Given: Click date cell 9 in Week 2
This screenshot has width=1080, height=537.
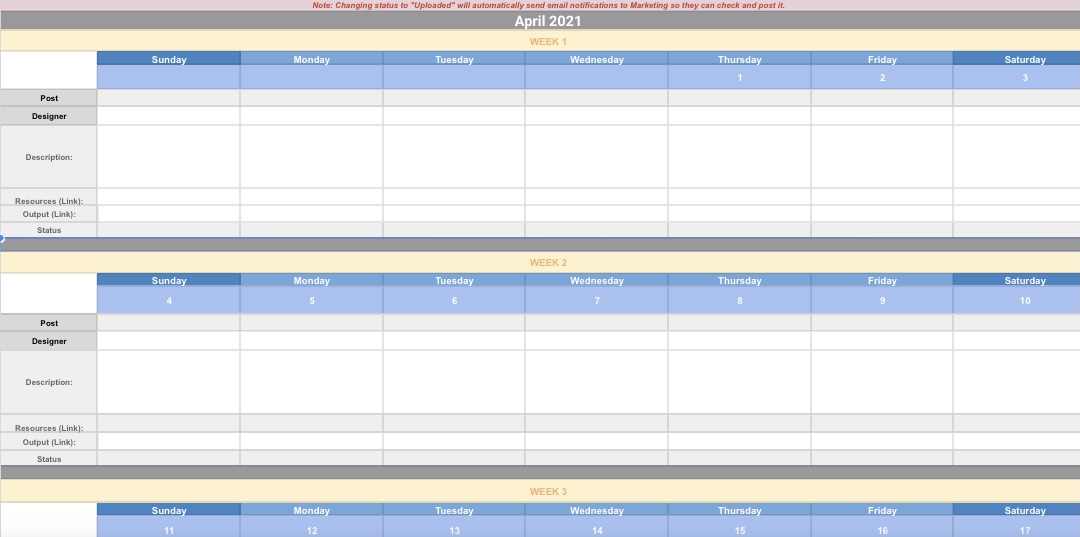Looking at the screenshot, I should tap(882, 300).
